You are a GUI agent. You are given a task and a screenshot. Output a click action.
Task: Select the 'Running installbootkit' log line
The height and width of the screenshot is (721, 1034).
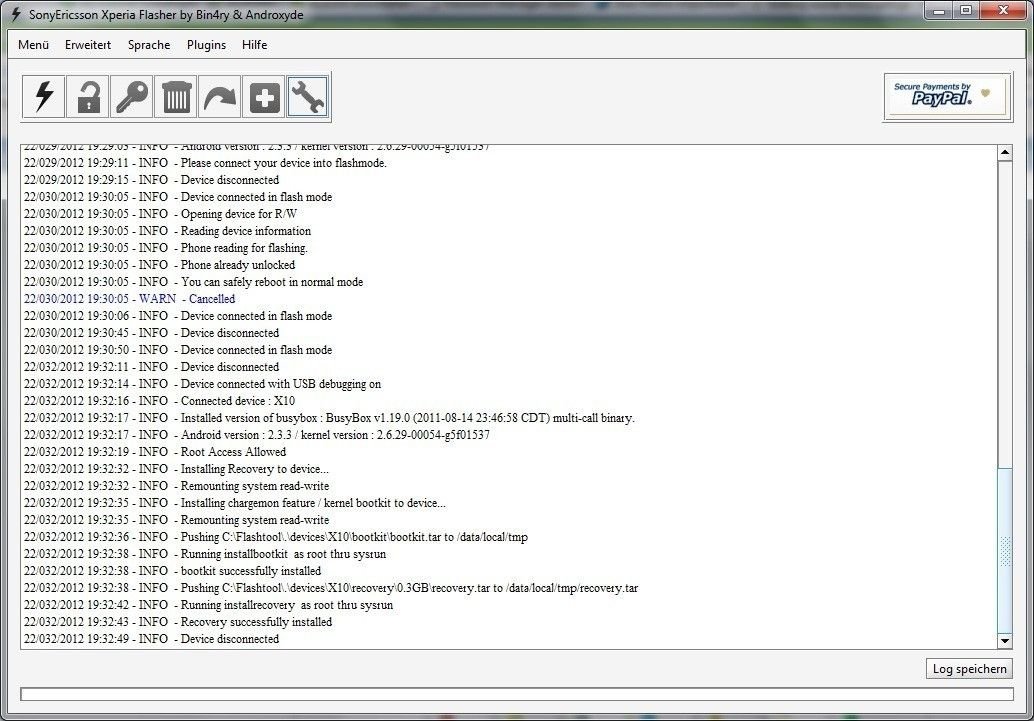coord(205,554)
